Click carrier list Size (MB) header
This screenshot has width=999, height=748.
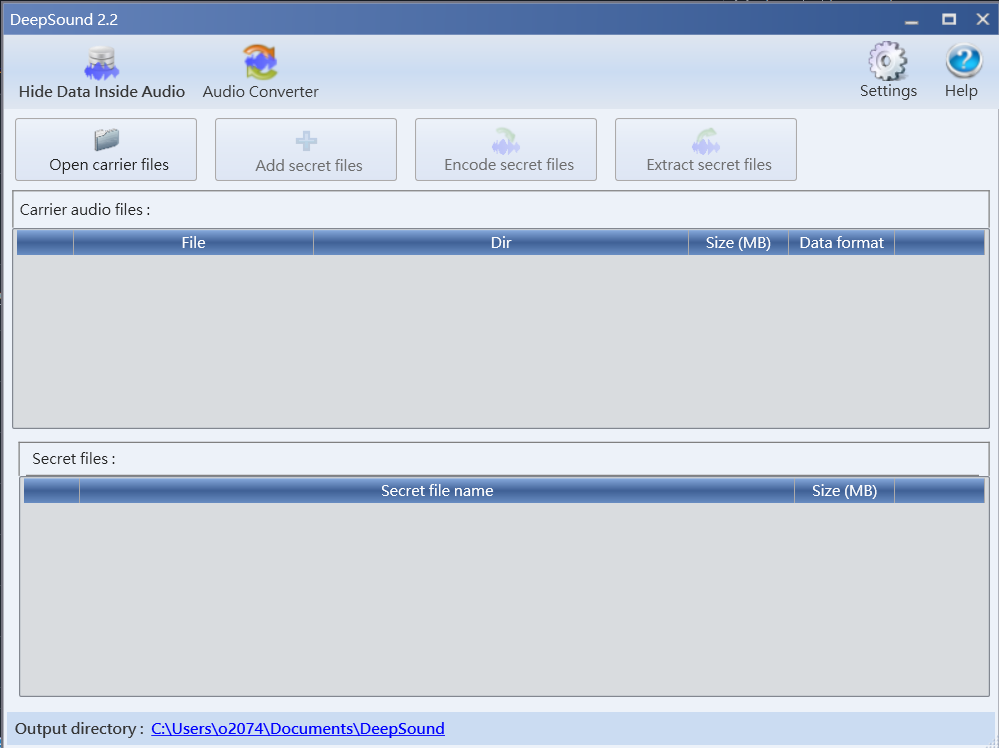pyautogui.click(x=738, y=243)
